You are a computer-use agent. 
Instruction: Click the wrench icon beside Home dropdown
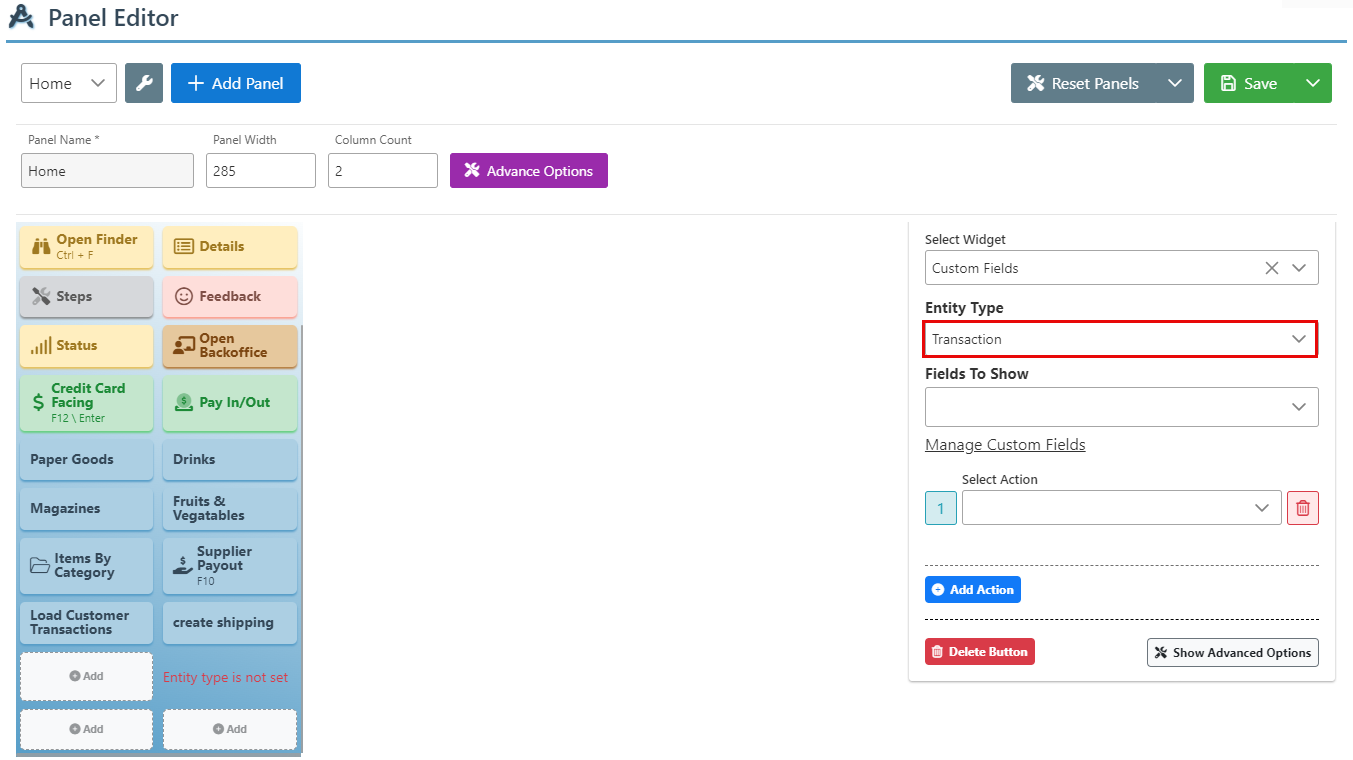pos(144,83)
